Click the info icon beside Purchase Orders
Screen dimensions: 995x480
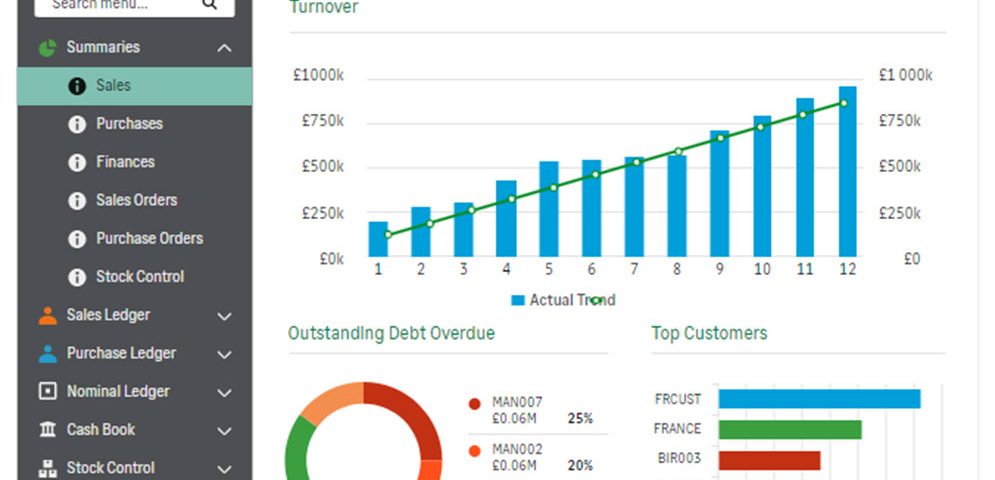77,239
